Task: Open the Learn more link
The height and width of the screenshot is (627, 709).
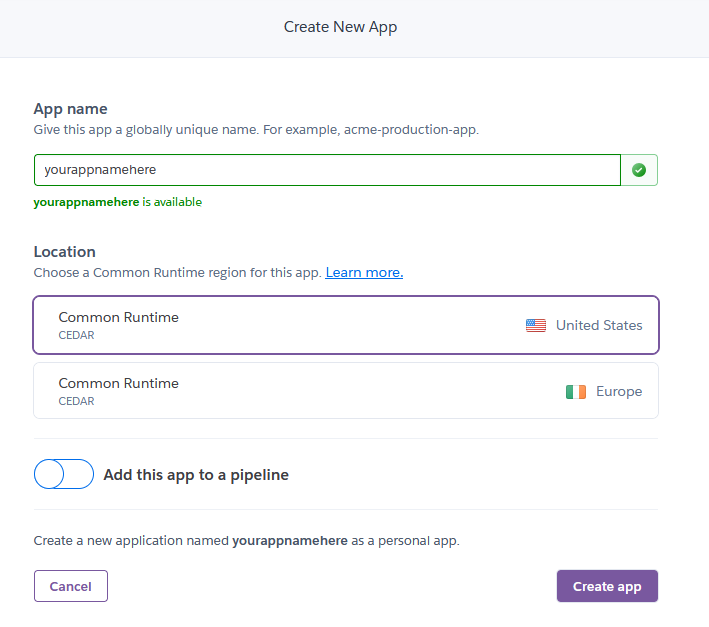Action: click(x=364, y=273)
